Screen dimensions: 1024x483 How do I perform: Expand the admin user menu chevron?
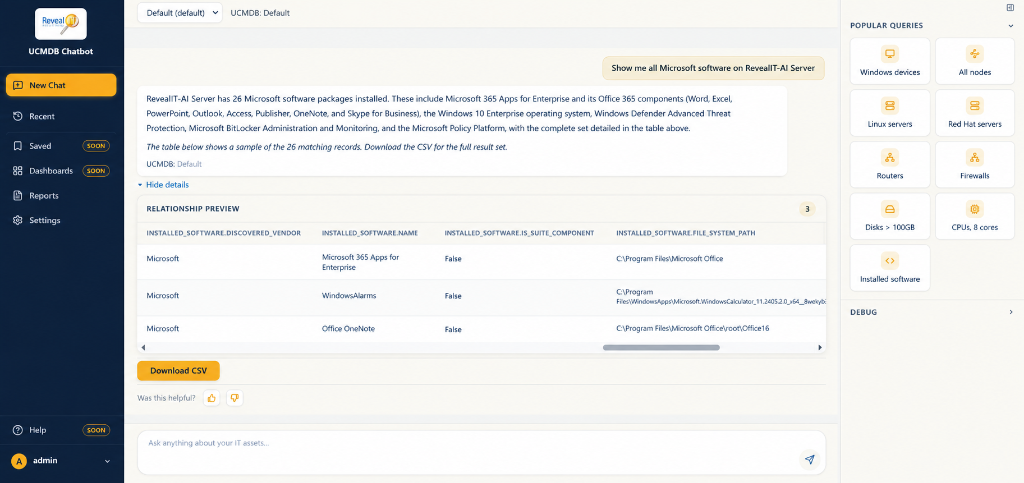click(x=107, y=461)
